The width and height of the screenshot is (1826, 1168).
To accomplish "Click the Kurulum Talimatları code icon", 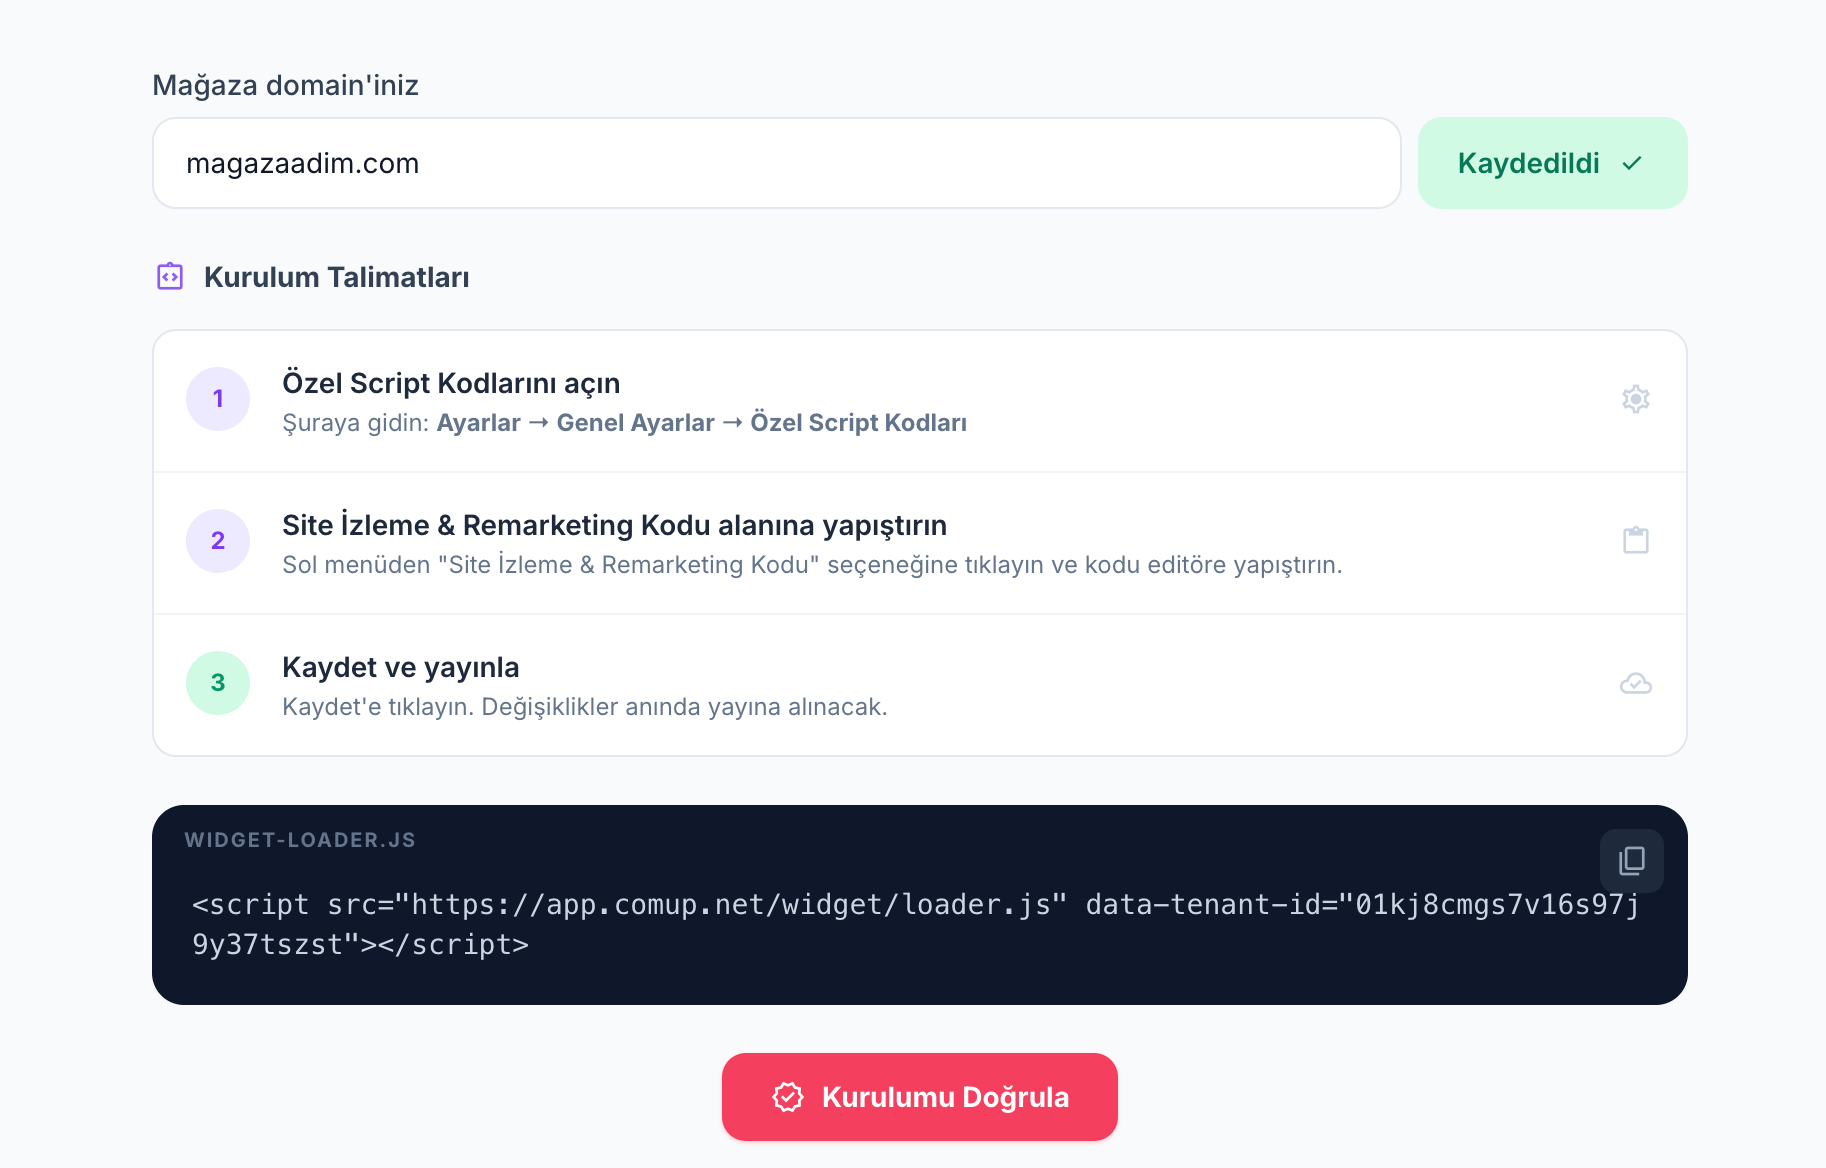I will pyautogui.click(x=169, y=277).
